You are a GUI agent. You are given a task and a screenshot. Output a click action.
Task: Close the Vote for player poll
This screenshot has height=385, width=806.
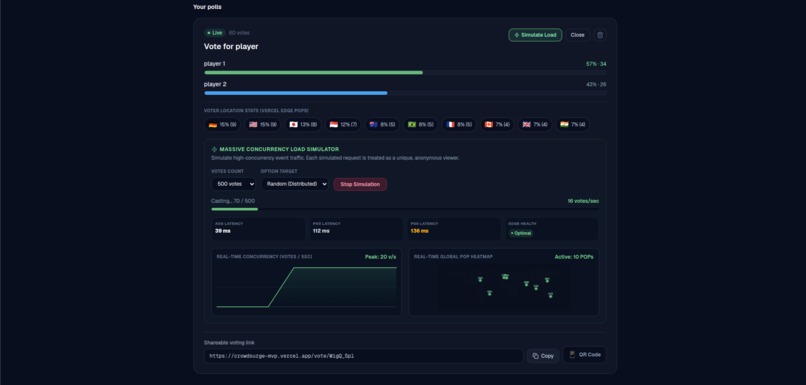[x=577, y=35]
